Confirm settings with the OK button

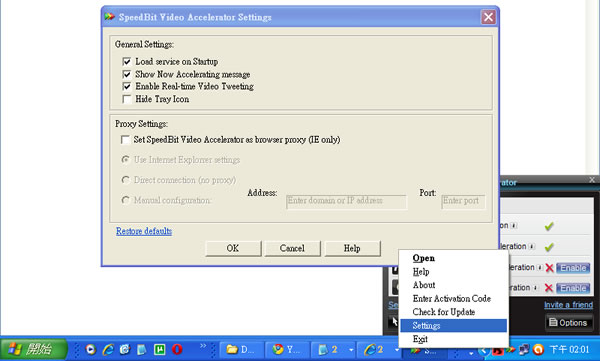coord(233,248)
